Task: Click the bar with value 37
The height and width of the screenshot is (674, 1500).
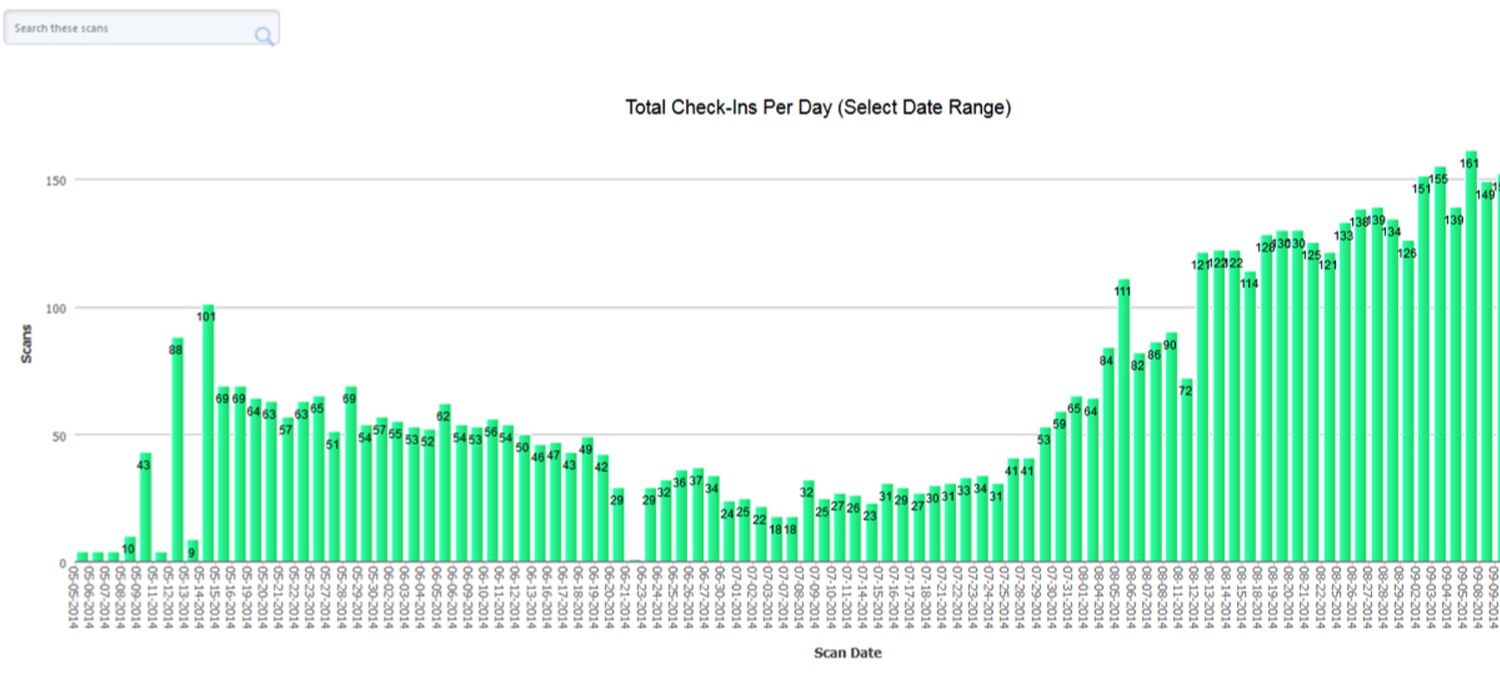Action: [x=698, y=516]
